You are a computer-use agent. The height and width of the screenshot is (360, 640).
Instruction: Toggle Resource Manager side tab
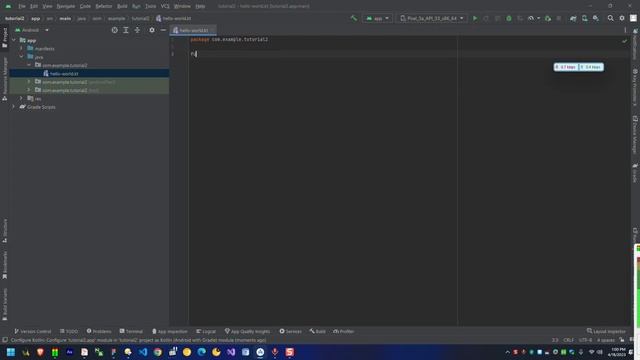pyautogui.click(x=5, y=78)
